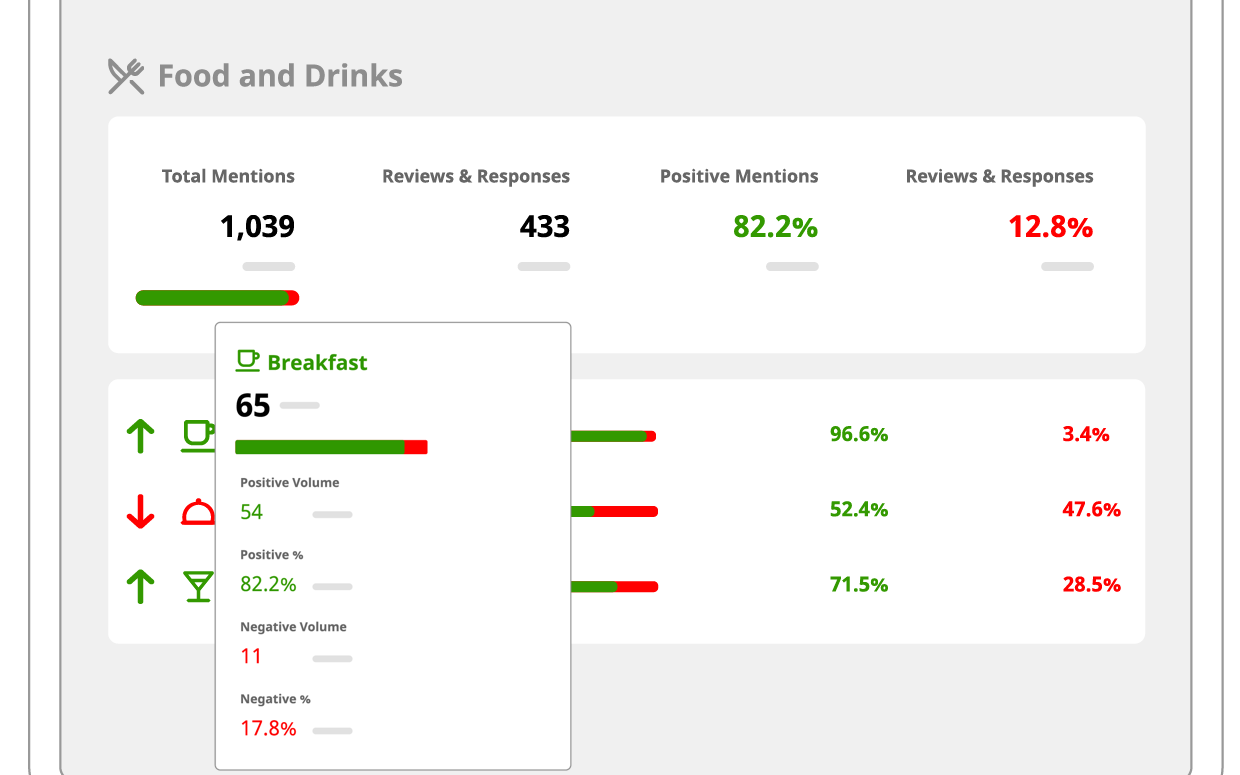Click the 82.2% value in Breakfast tooltip
The height and width of the screenshot is (775, 1240).
(x=268, y=584)
